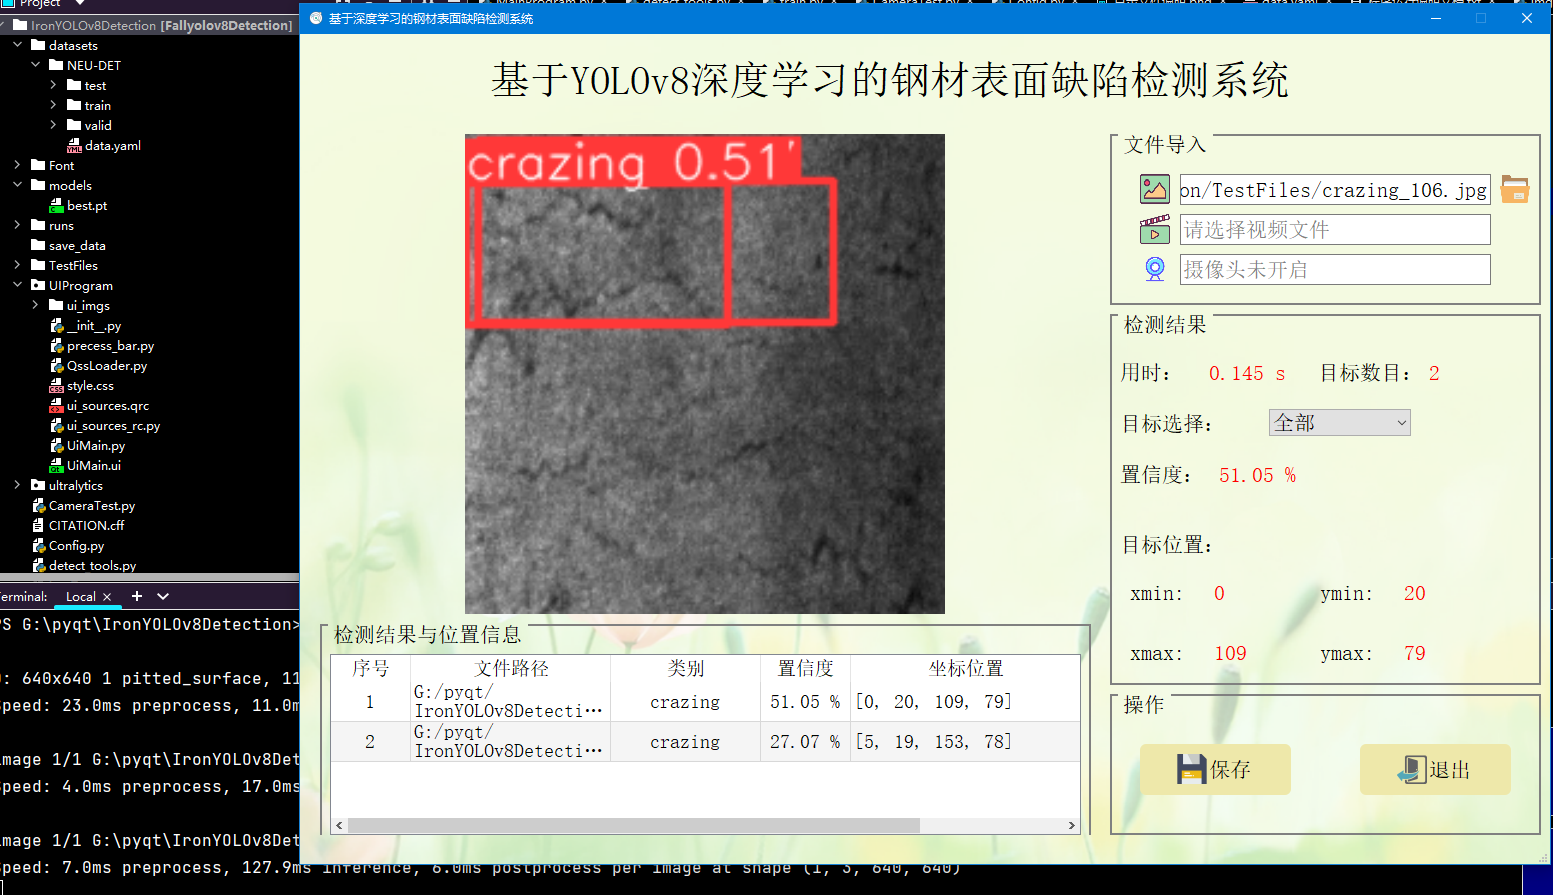Open style.css file

82,385
